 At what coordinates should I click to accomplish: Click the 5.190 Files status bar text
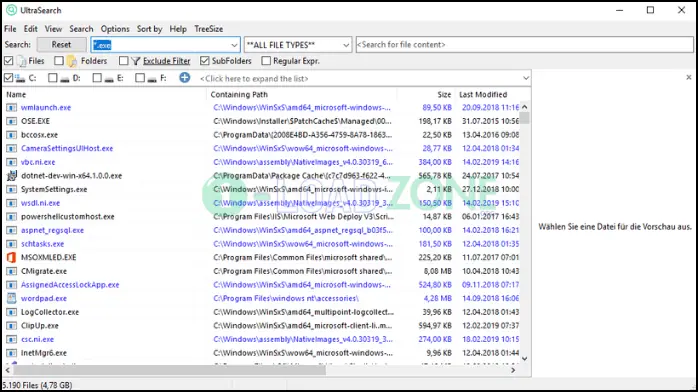coord(37,385)
